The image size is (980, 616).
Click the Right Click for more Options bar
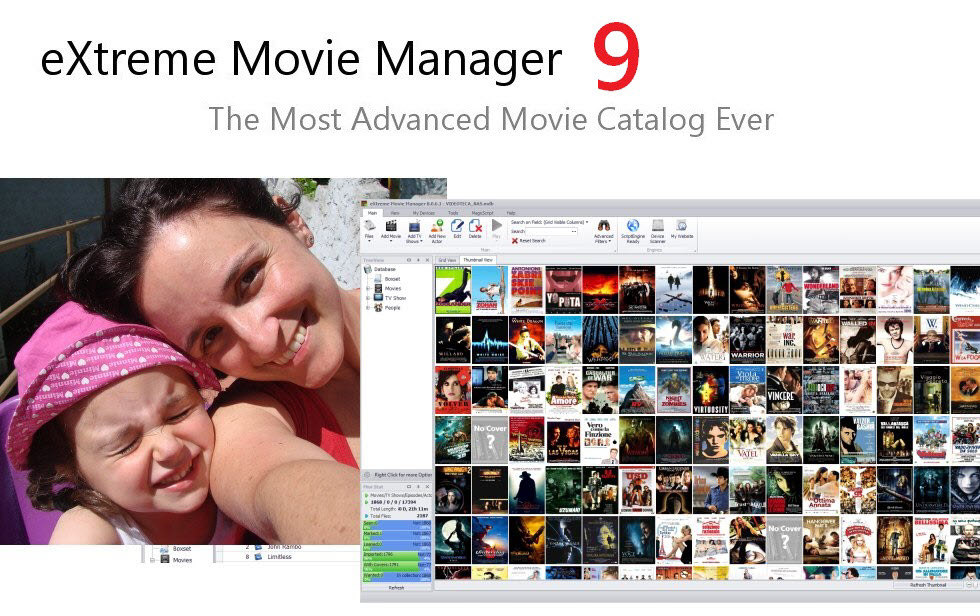pyautogui.click(x=397, y=475)
